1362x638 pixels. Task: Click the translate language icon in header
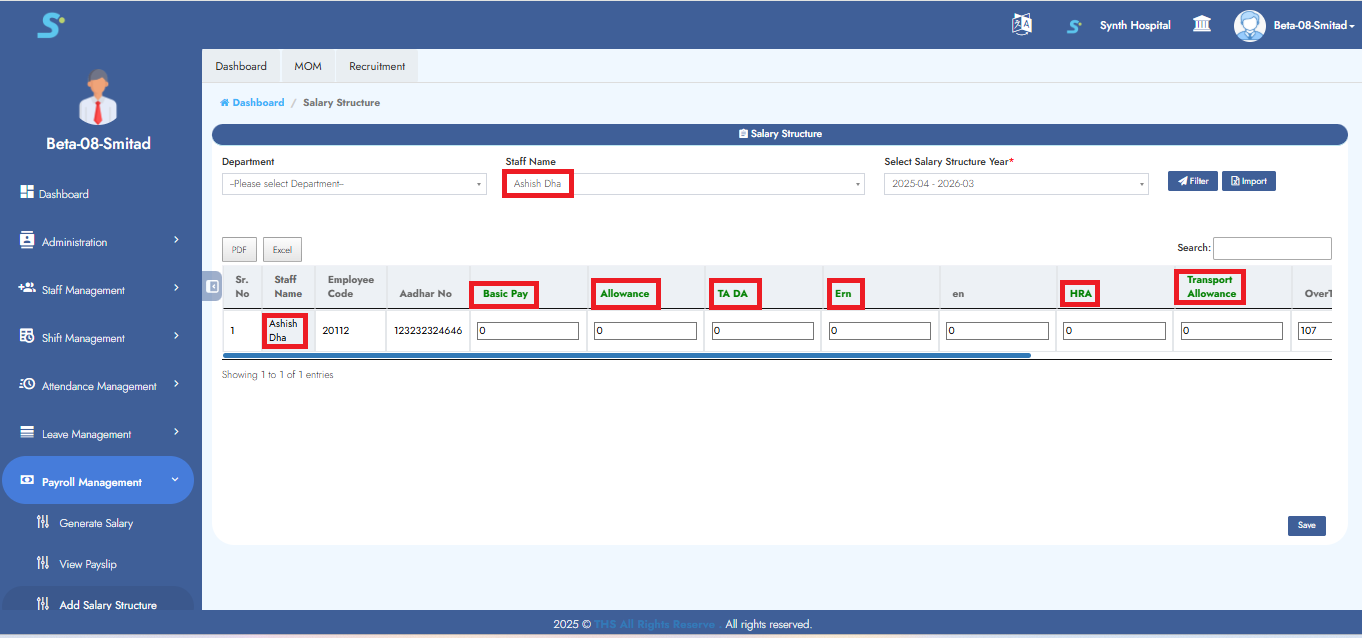(1021, 25)
